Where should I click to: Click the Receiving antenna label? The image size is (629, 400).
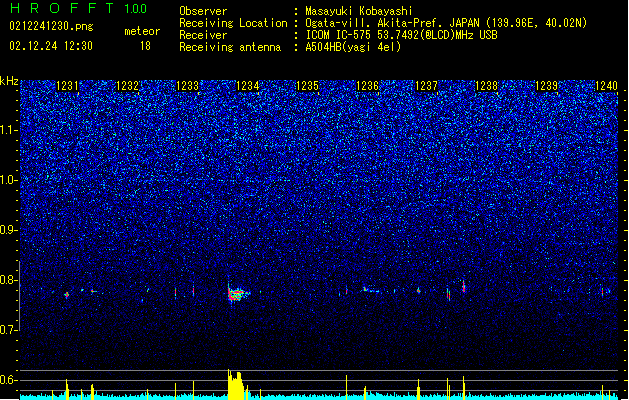(x=230, y=47)
